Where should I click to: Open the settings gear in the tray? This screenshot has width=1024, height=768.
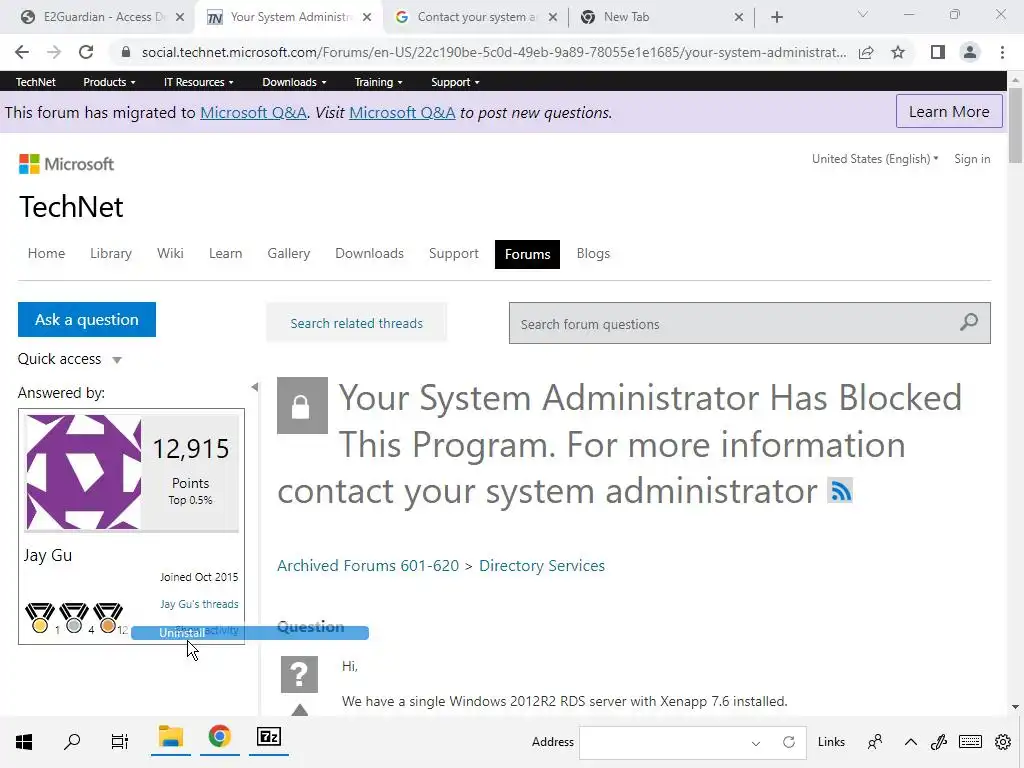pos(1003,742)
